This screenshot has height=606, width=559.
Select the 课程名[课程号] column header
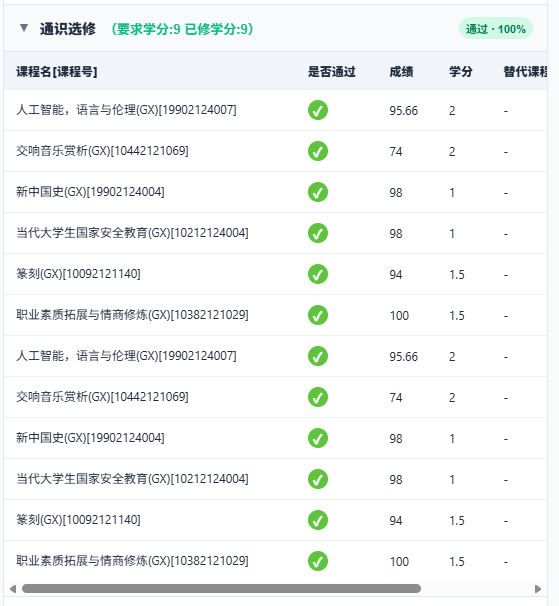[57, 71]
